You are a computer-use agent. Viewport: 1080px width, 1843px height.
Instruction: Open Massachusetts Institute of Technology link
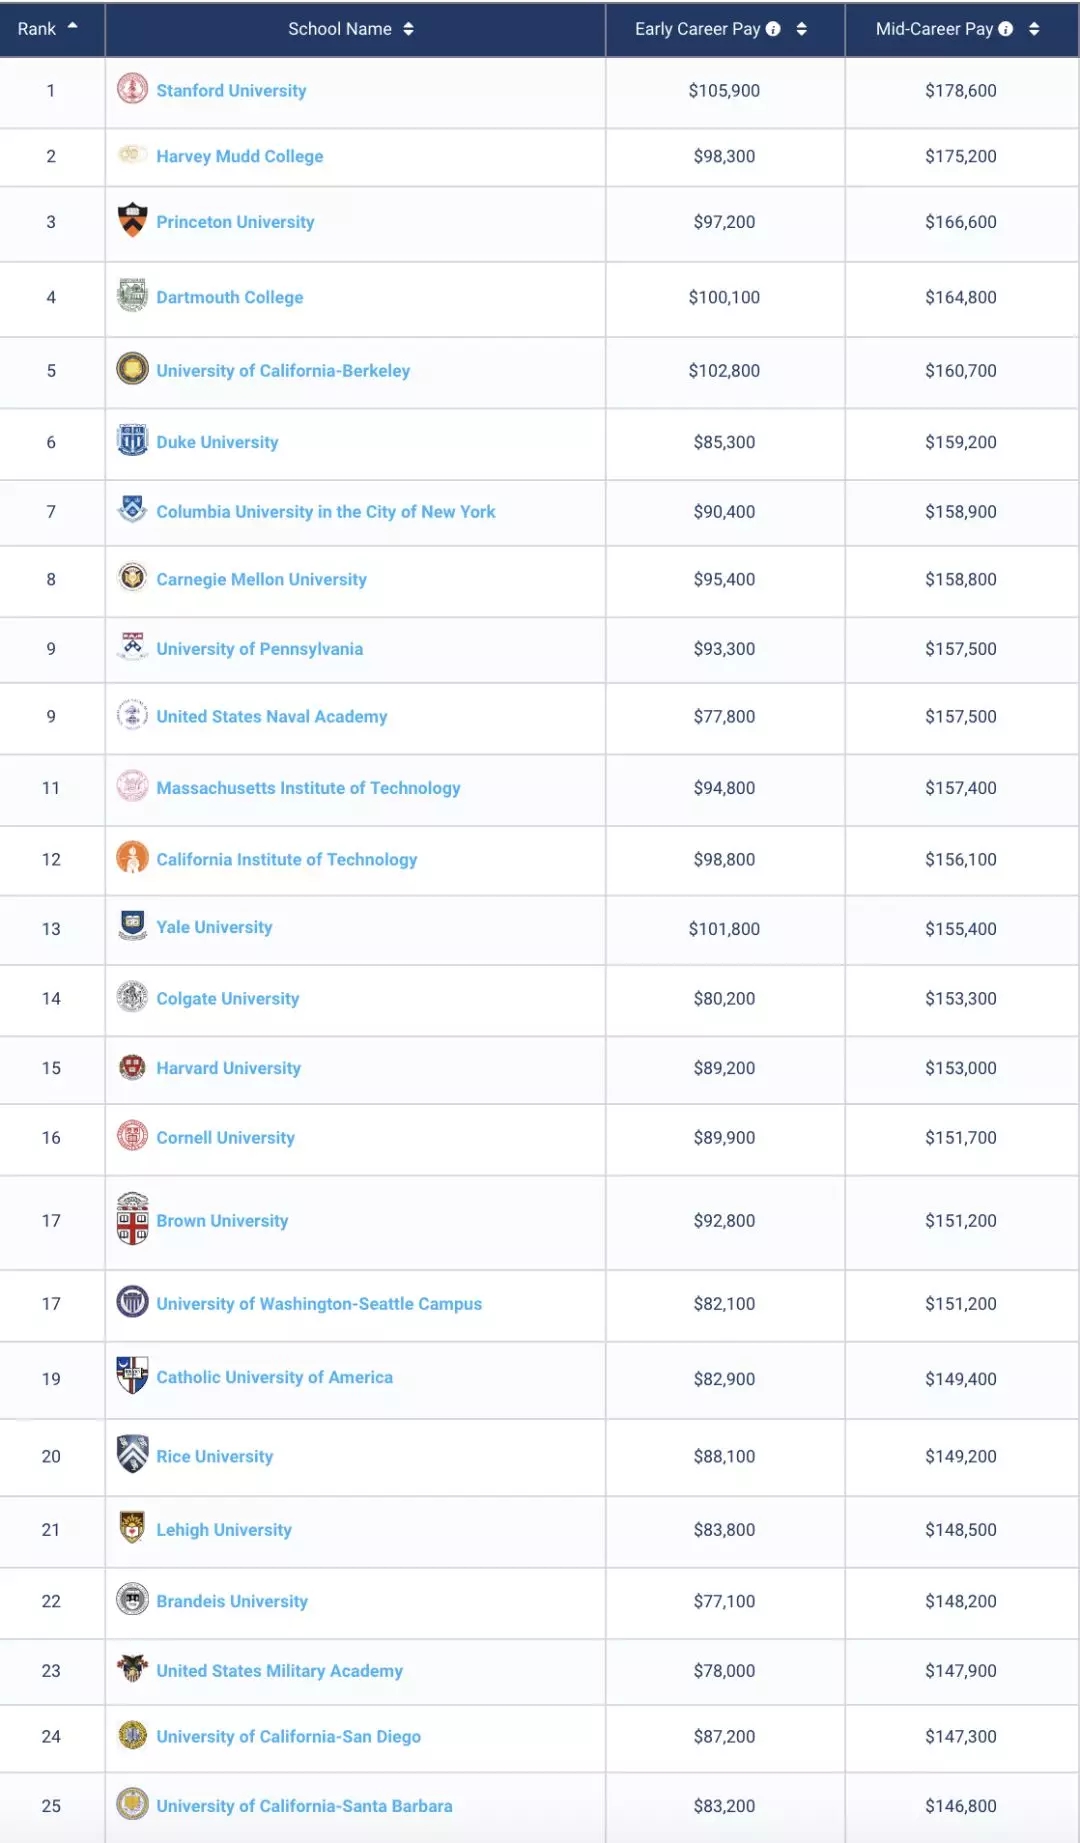click(308, 788)
